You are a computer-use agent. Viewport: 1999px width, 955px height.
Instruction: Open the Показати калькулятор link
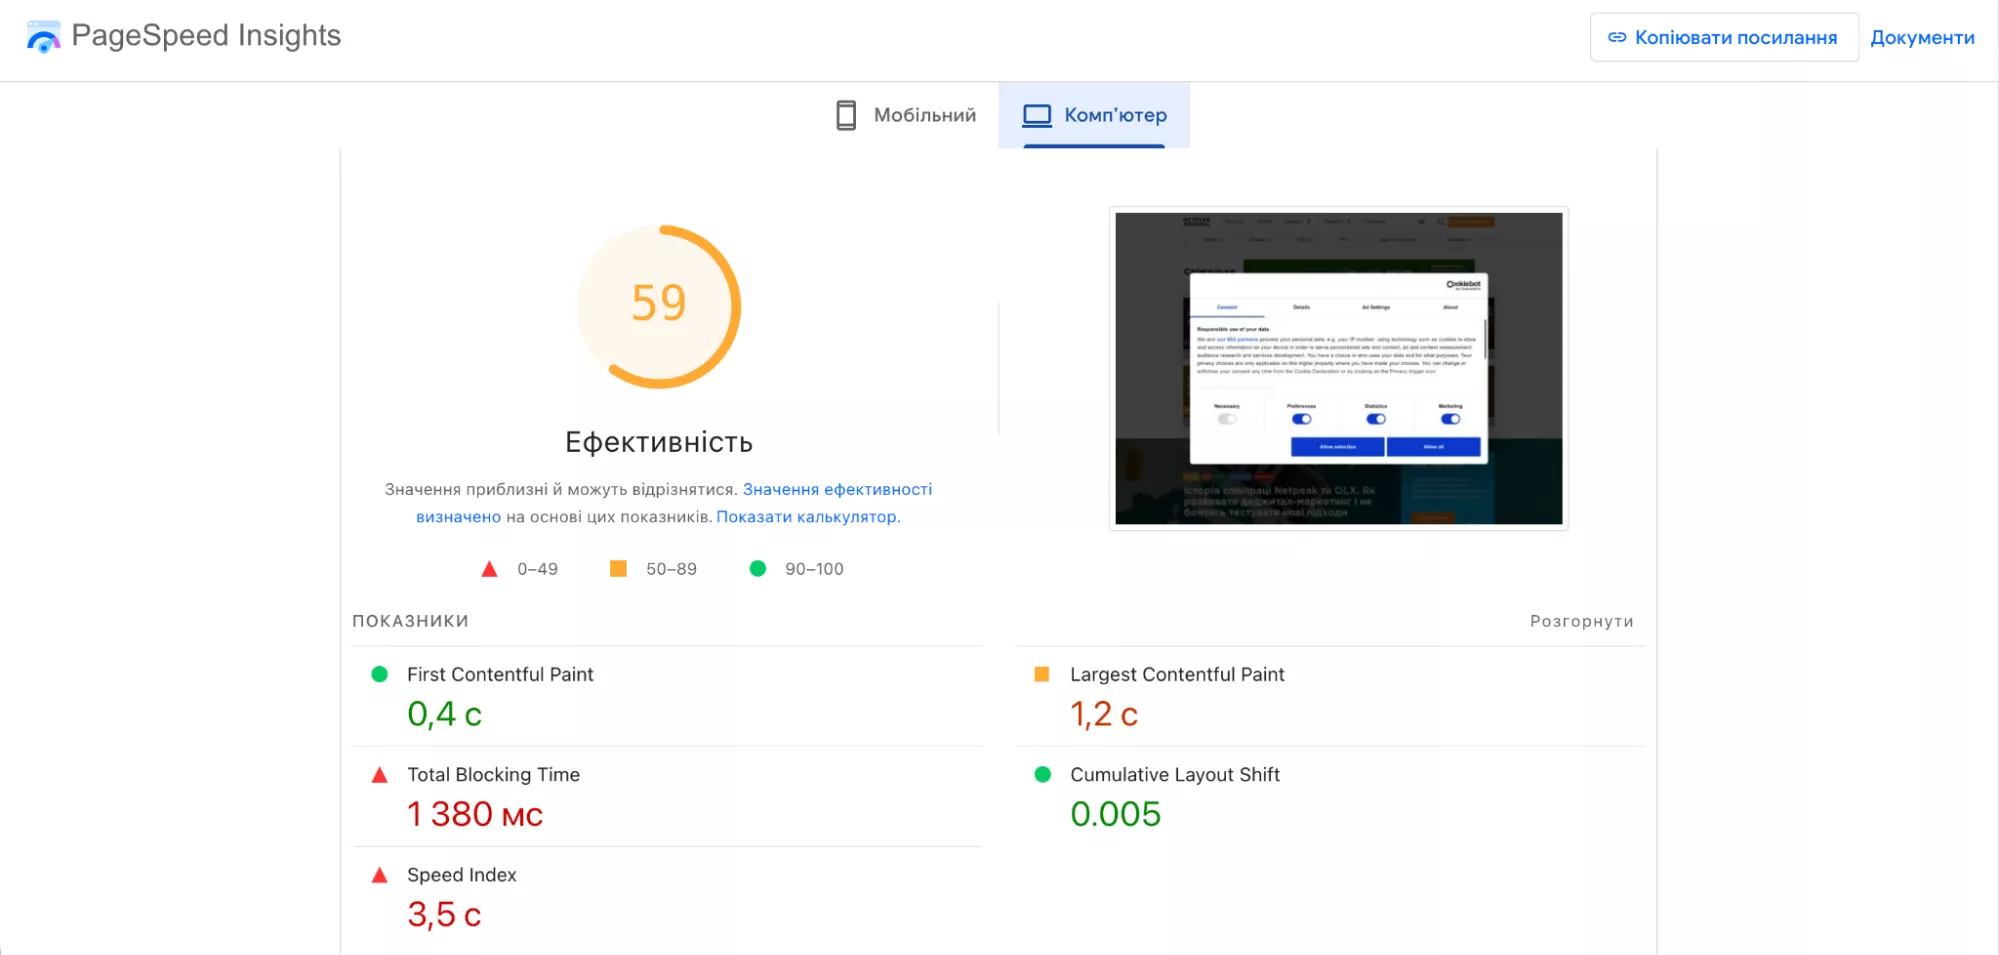(808, 517)
